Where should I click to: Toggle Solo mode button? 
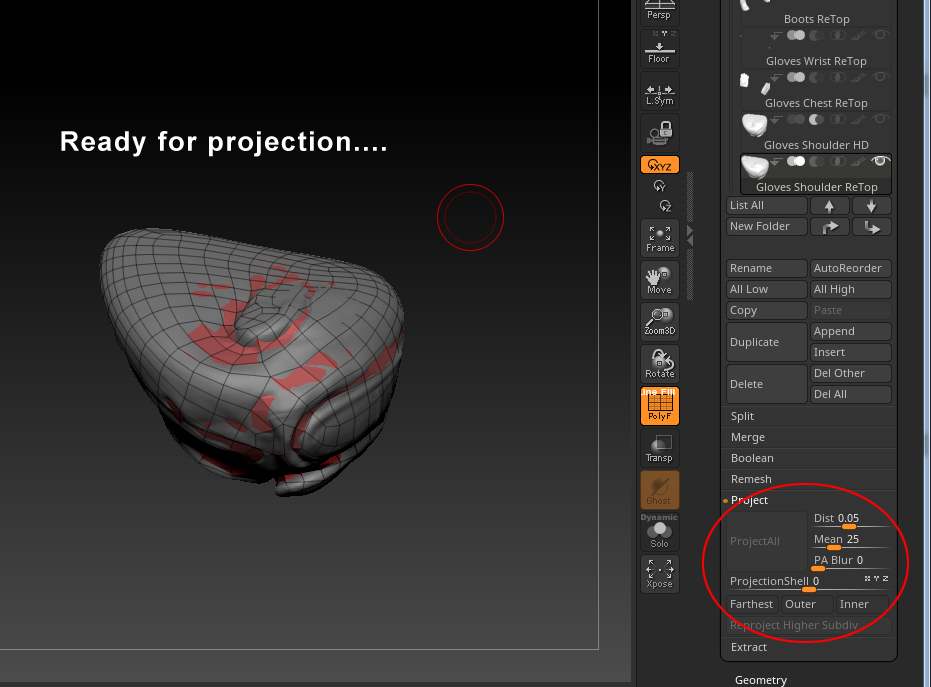[660, 533]
